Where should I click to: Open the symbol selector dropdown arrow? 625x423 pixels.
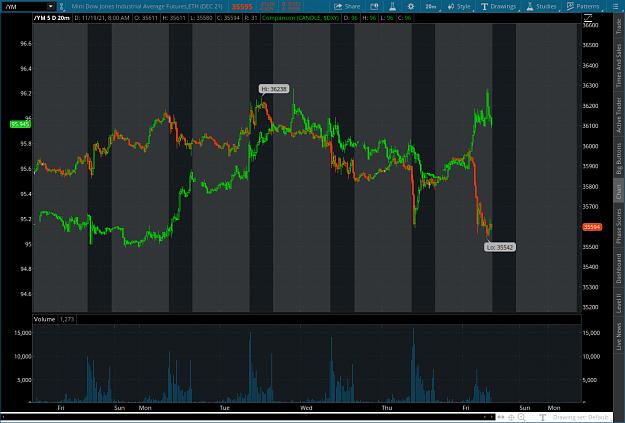pyautogui.click(x=51, y=6)
